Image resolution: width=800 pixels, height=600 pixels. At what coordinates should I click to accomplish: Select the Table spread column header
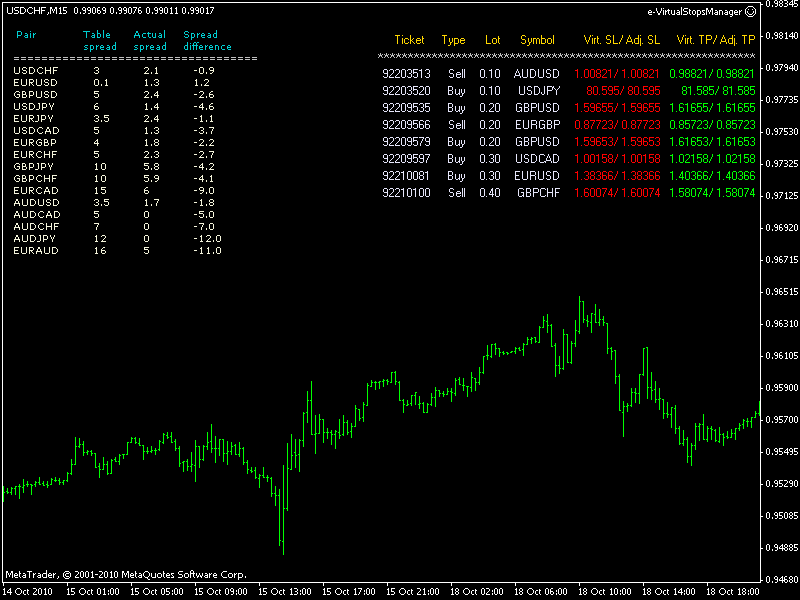coord(99,40)
